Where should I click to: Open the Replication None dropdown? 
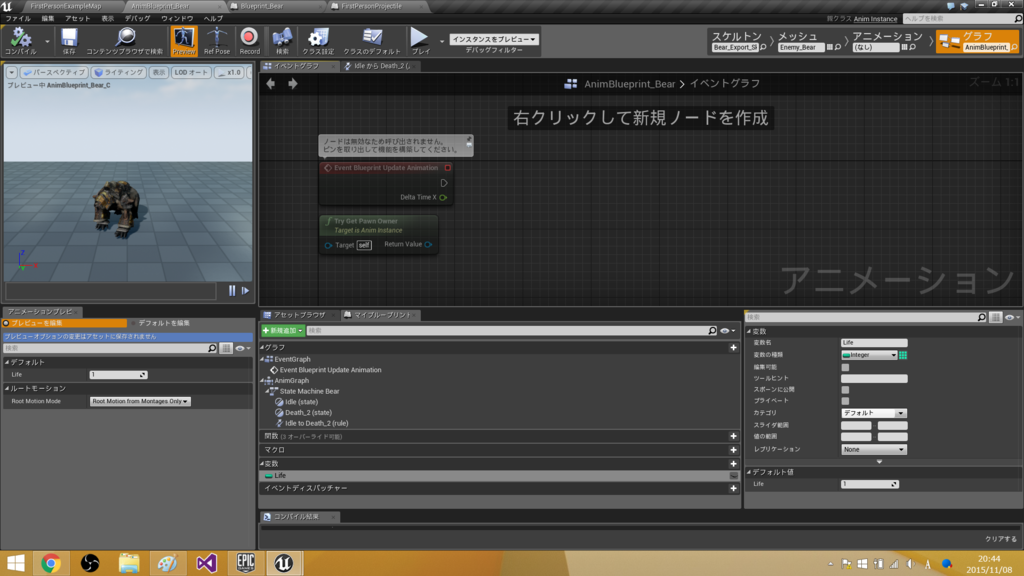click(x=874, y=450)
